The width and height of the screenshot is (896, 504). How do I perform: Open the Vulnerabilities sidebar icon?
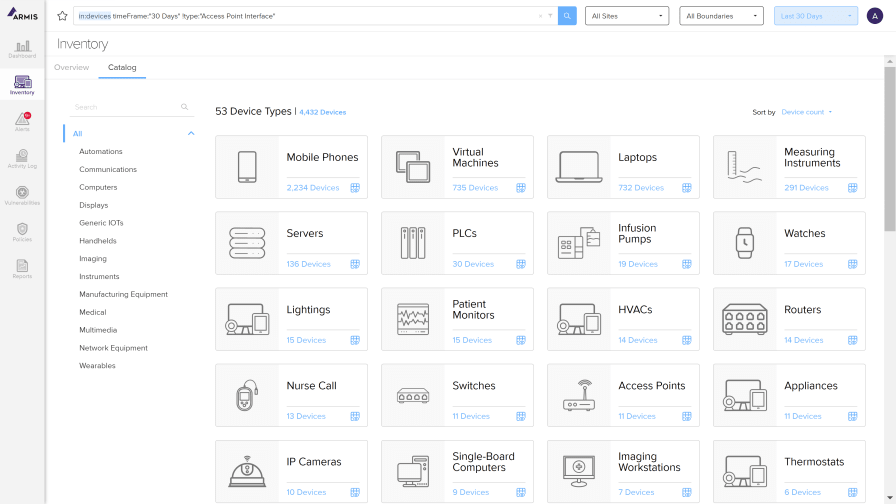point(22,195)
